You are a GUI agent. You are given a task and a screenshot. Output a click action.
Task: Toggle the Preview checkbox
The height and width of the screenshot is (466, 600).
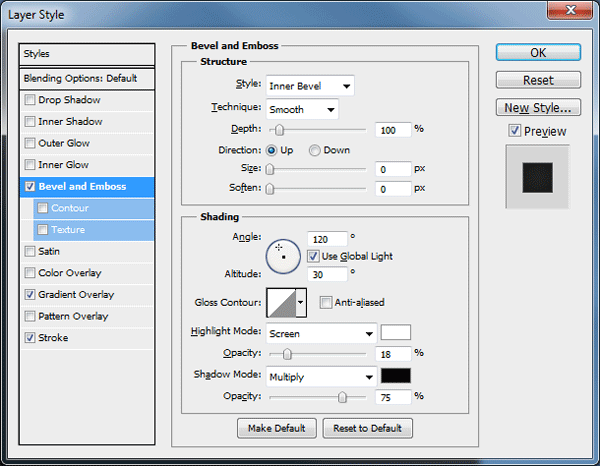coord(514,131)
